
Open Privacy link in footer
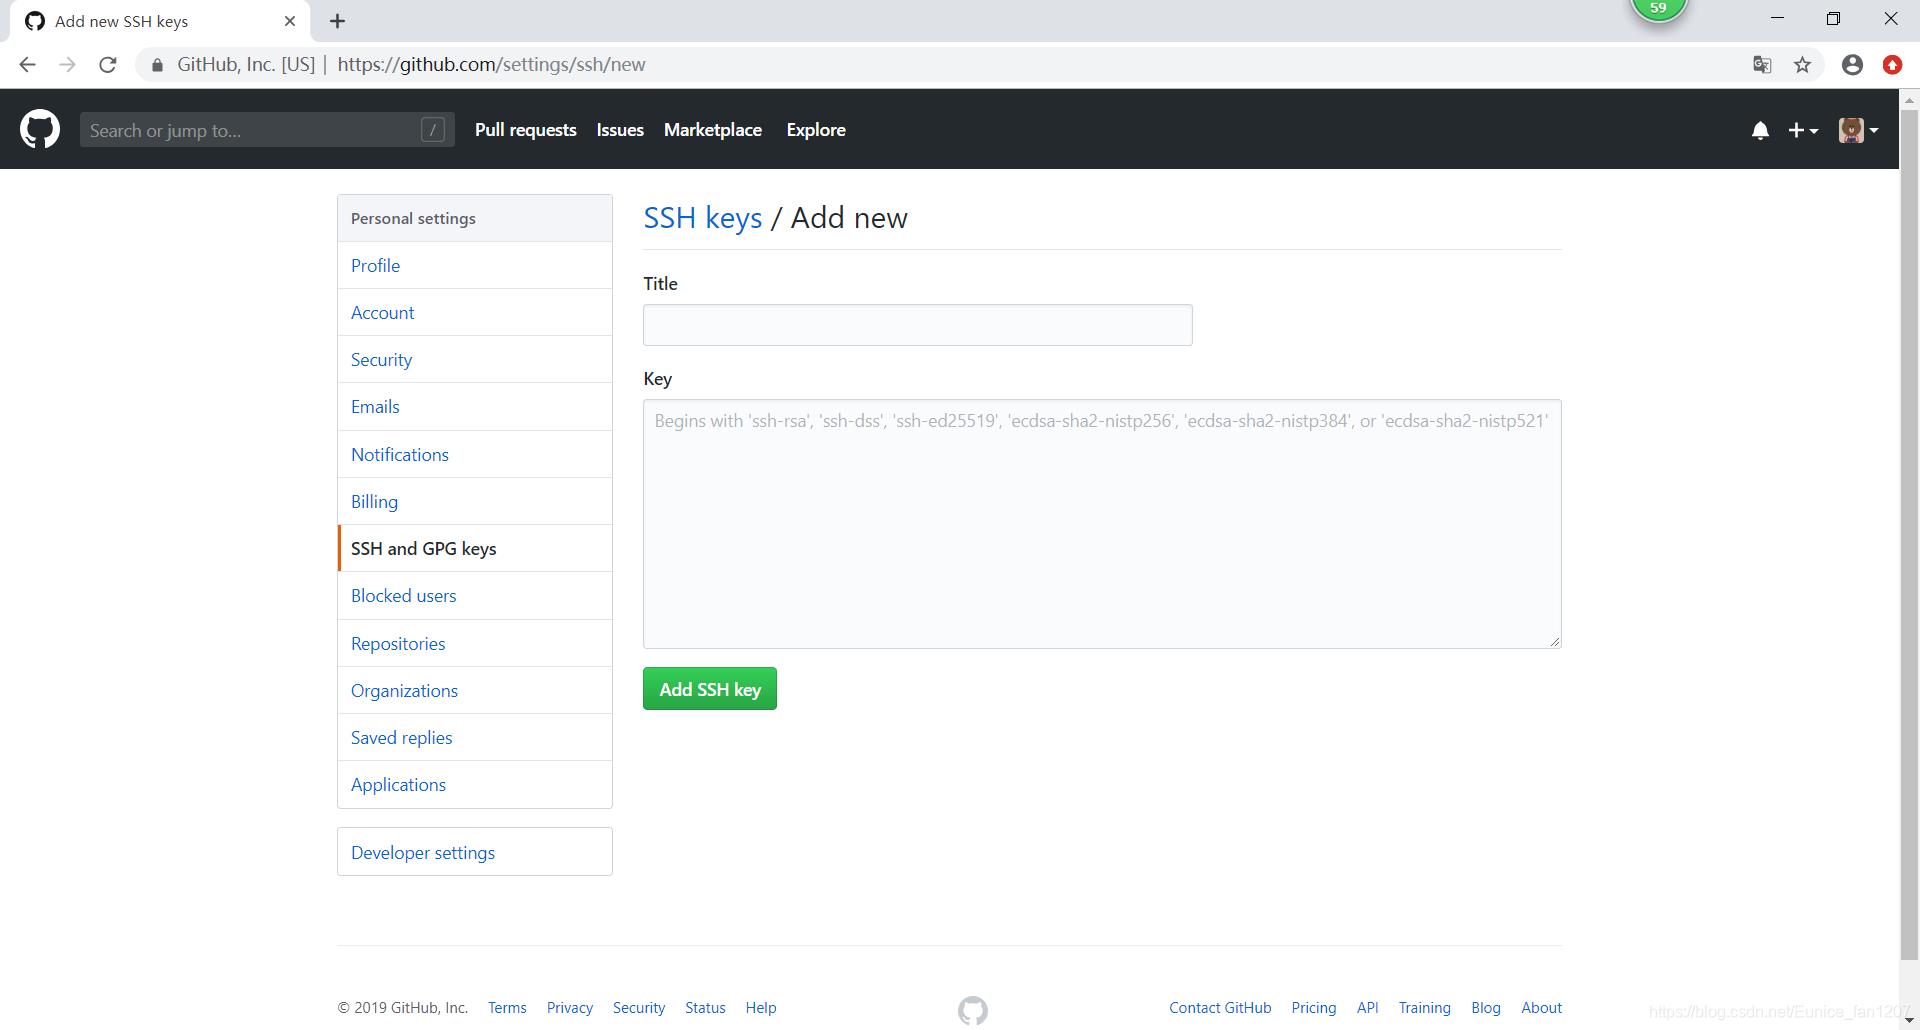tap(570, 1008)
